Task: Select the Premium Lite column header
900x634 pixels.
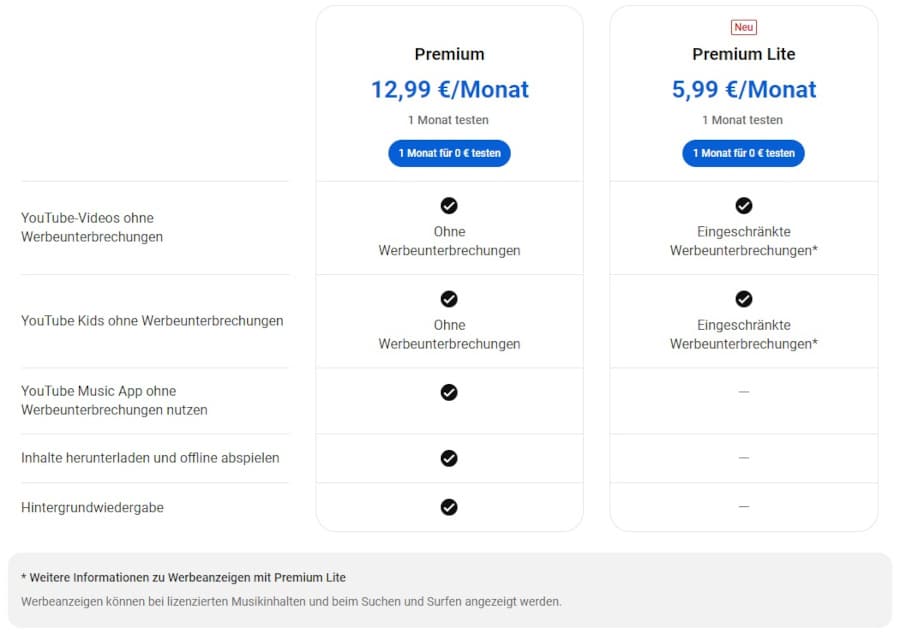Action: (x=743, y=54)
